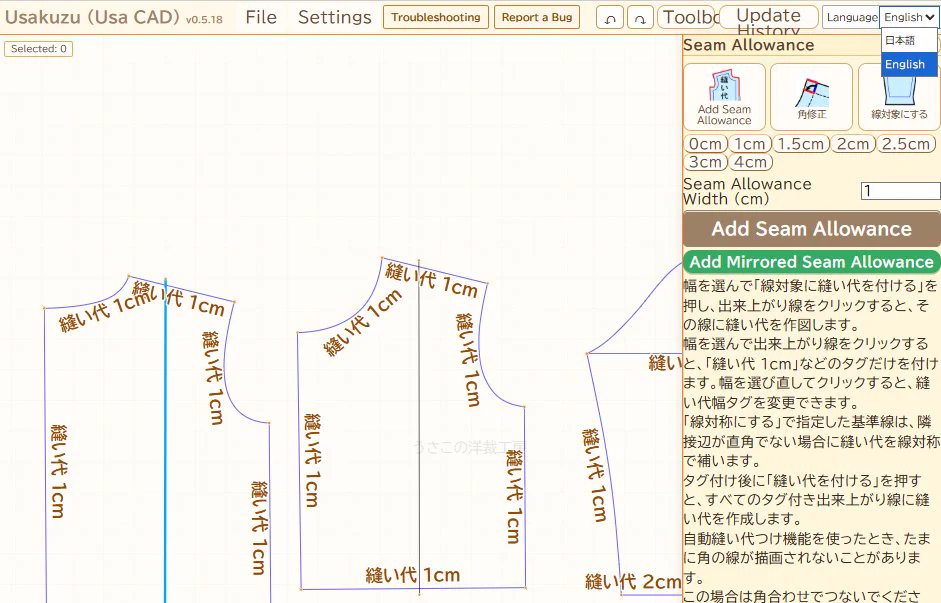Viewport: 941px width, 603px height.
Task: Select the Add Seam Allowance tool icon
Action: point(724,97)
